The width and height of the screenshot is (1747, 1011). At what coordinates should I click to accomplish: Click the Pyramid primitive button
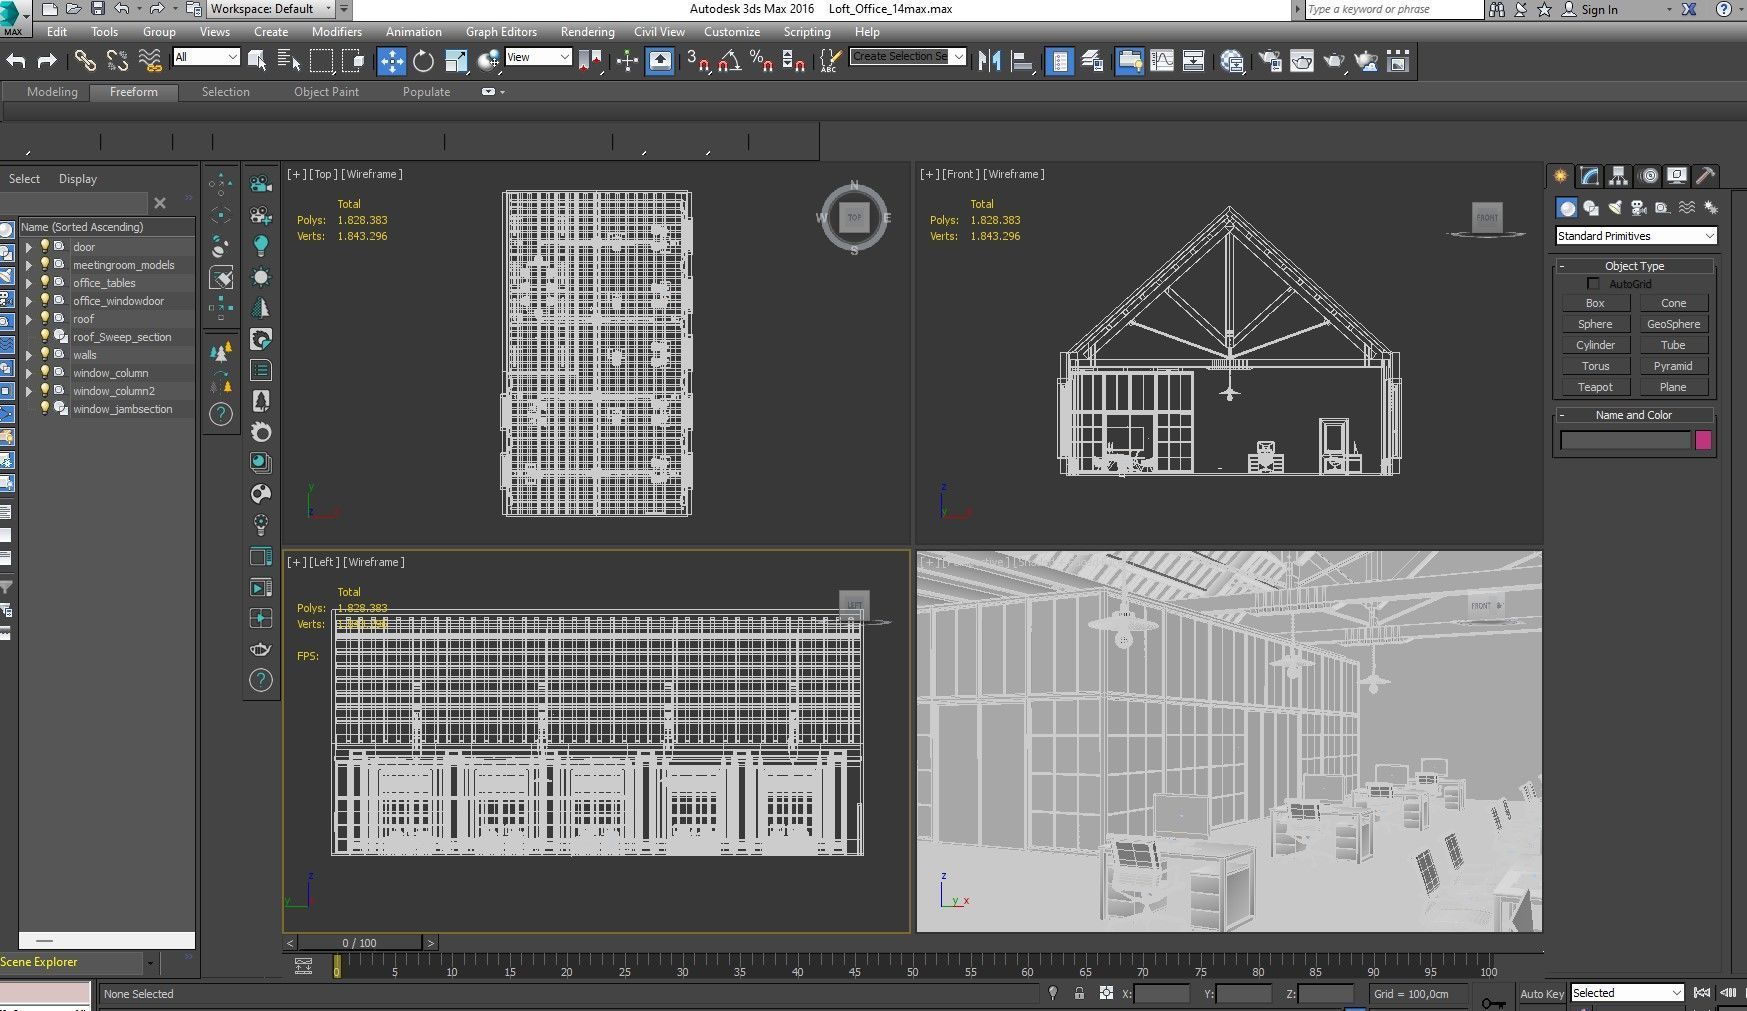click(1673, 366)
